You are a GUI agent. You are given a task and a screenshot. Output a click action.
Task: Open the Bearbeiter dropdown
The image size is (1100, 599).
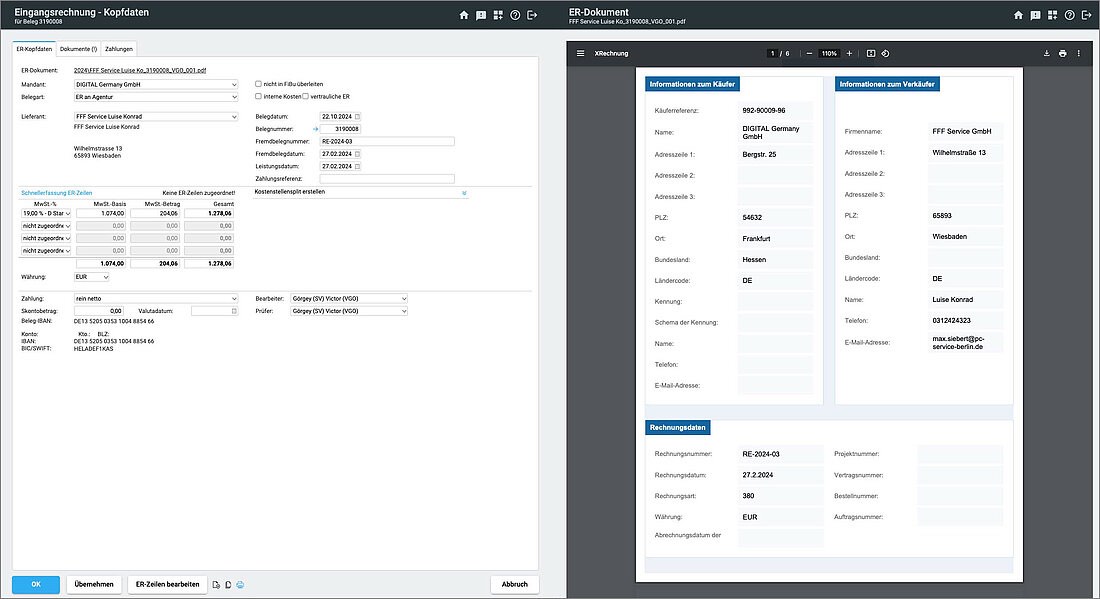tap(349, 299)
